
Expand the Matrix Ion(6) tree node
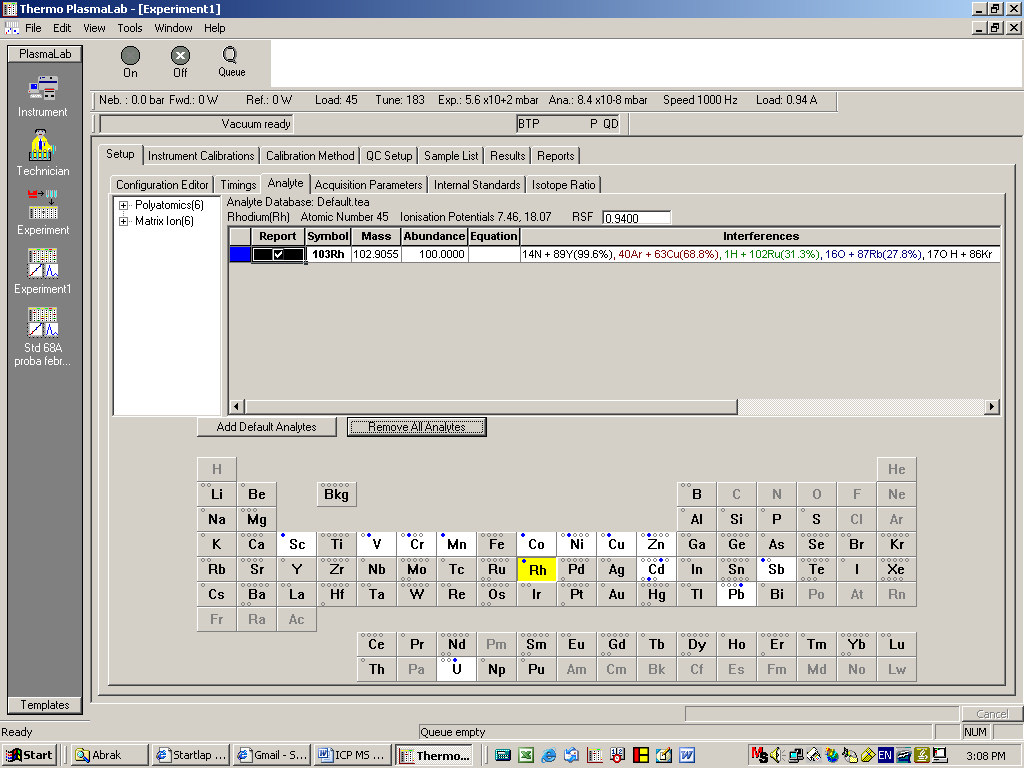[123, 221]
